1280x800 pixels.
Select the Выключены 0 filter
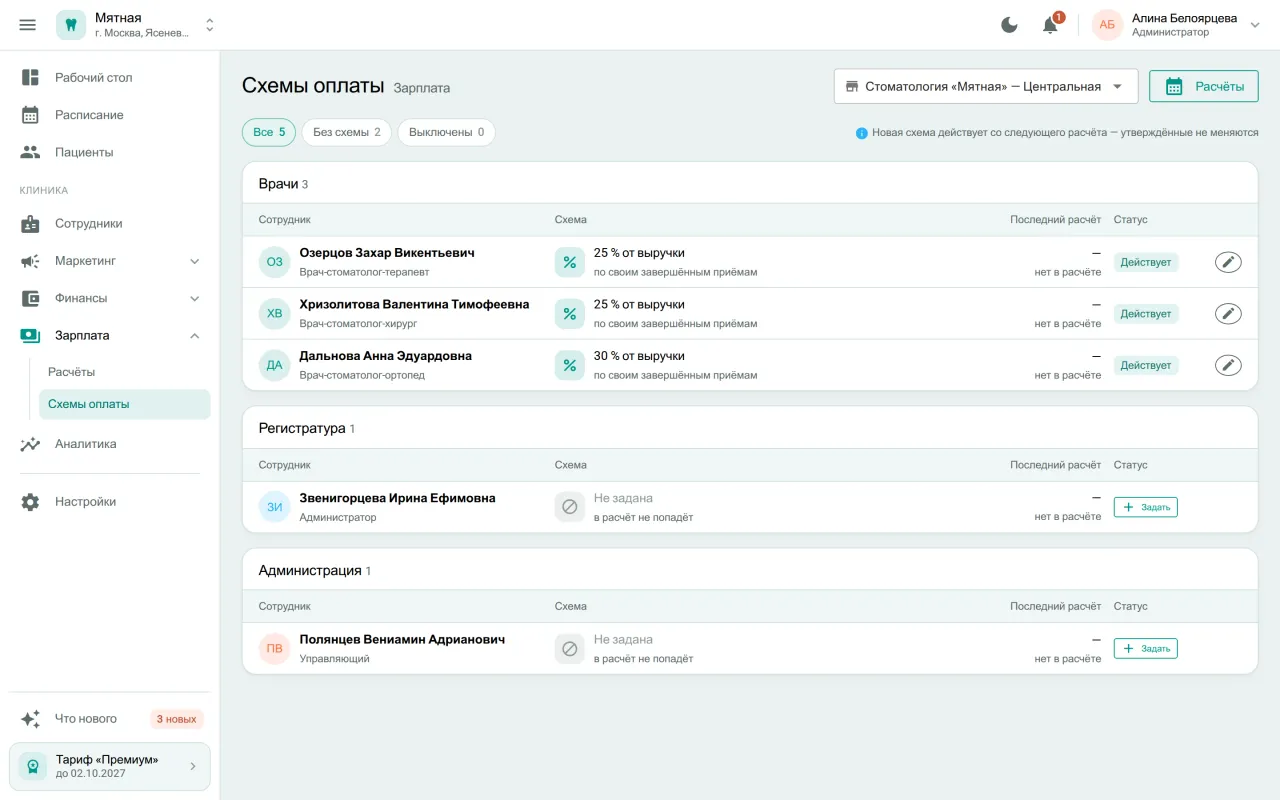[x=446, y=132]
